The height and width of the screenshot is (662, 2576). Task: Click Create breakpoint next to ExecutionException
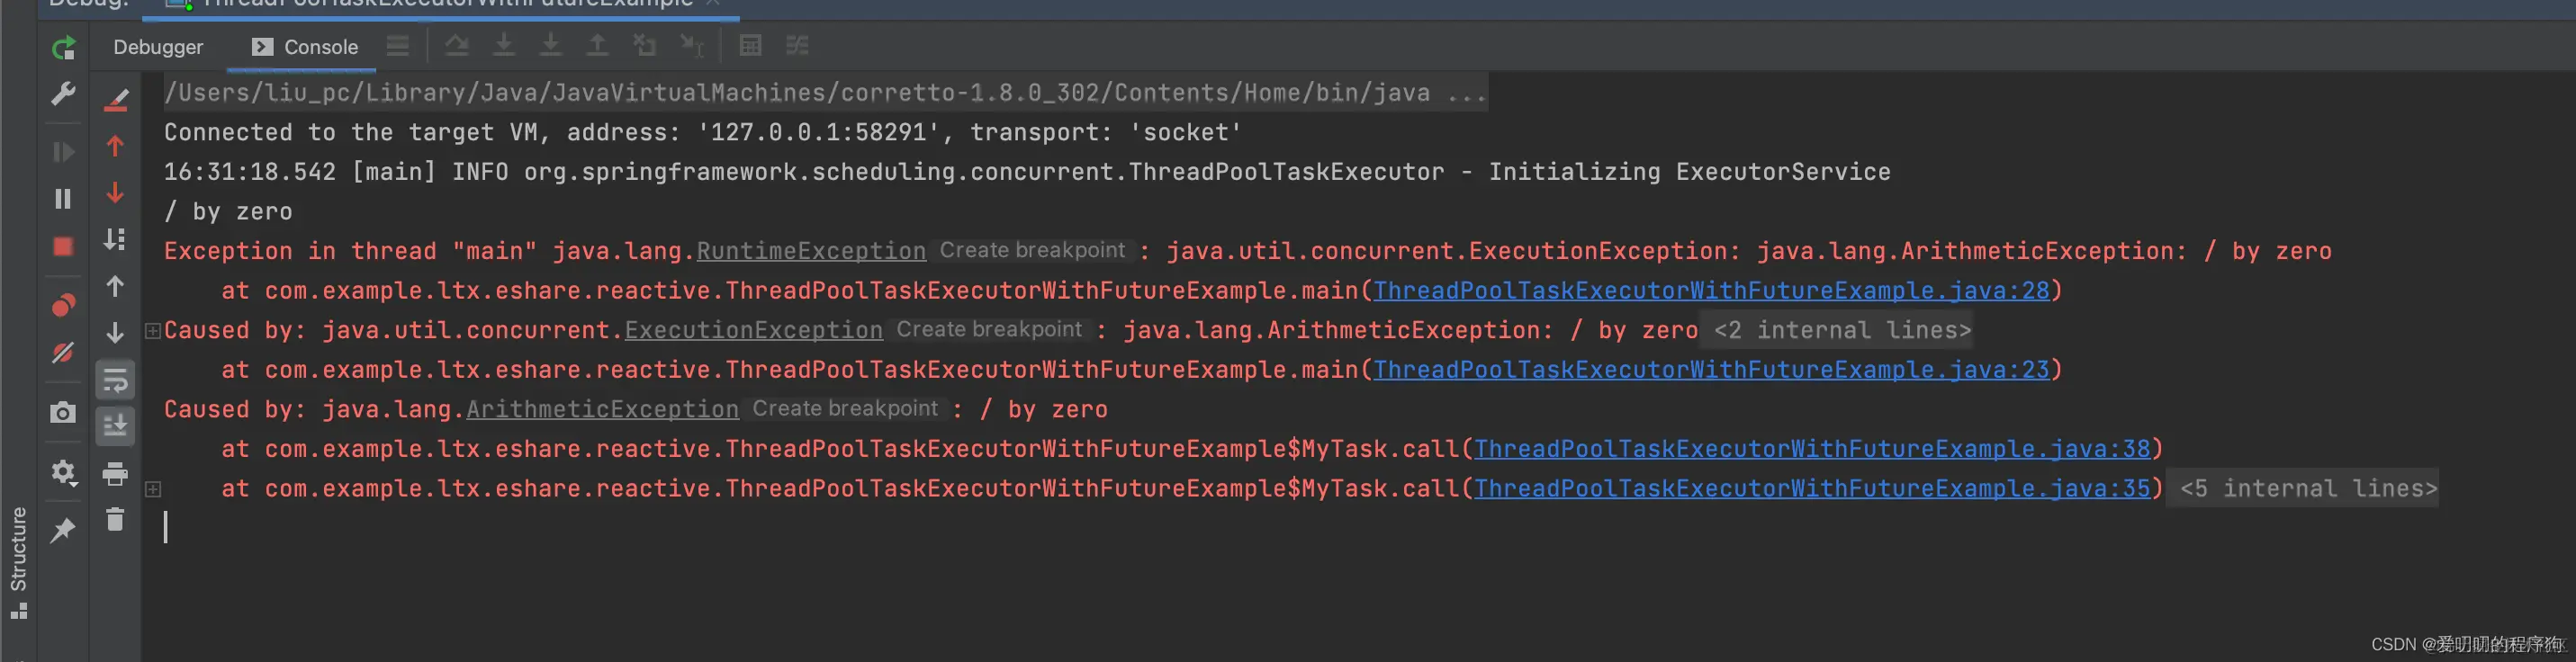(989, 330)
